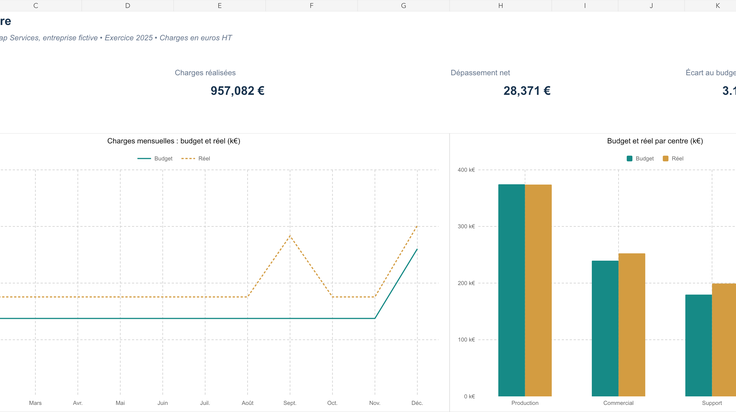Select column D header
The height and width of the screenshot is (412, 736).
click(128, 6)
